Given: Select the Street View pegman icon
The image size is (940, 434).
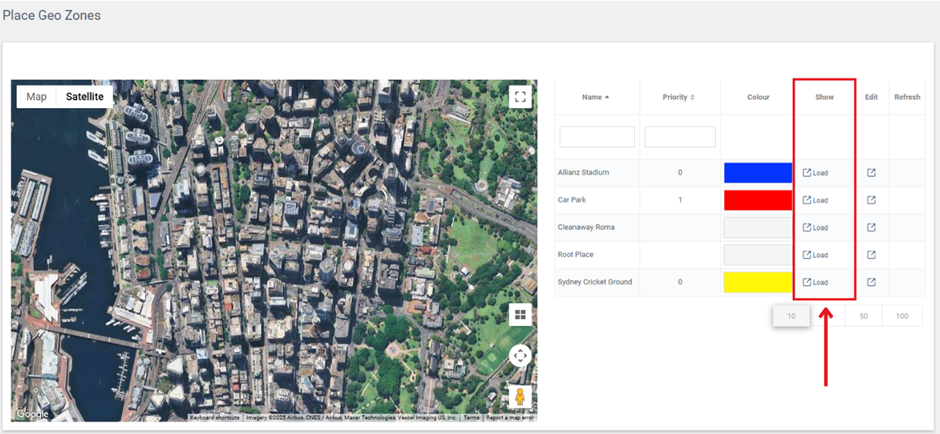Looking at the screenshot, I should [520, 397].
